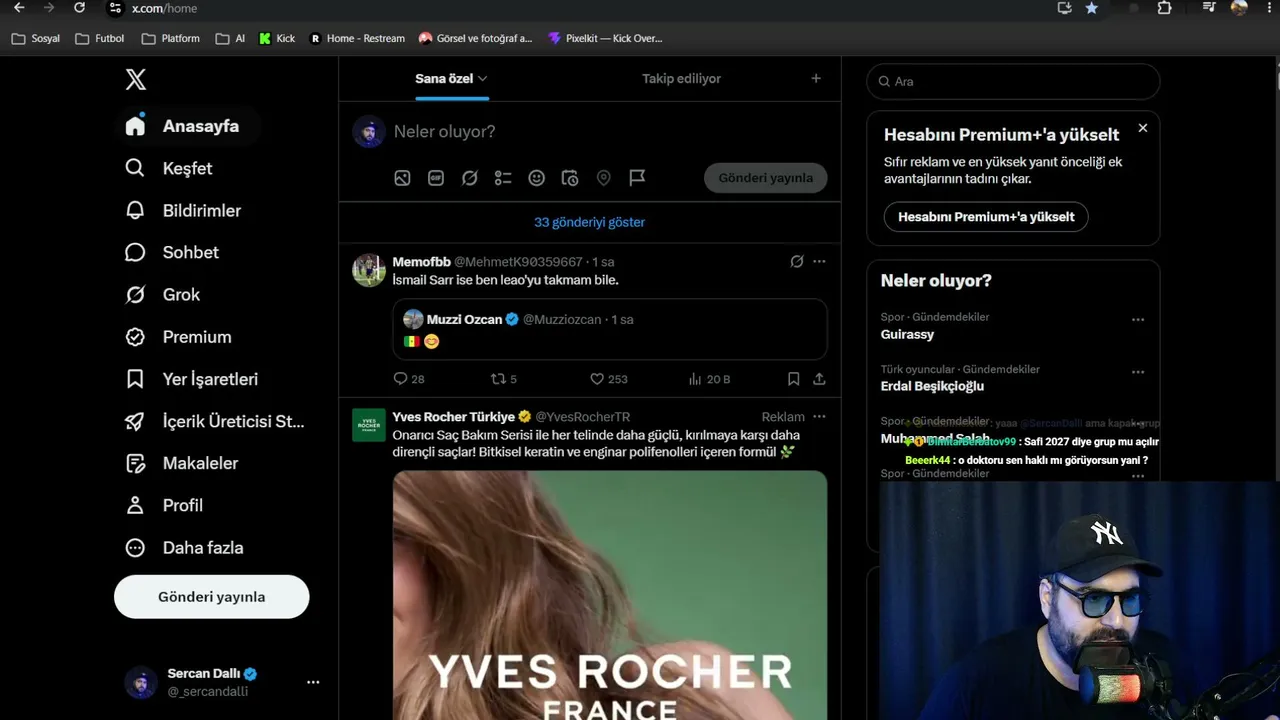Open the Futbol bookmarks folder
The width and height of the screenshot is (1280, 720).
pos(100,38)
